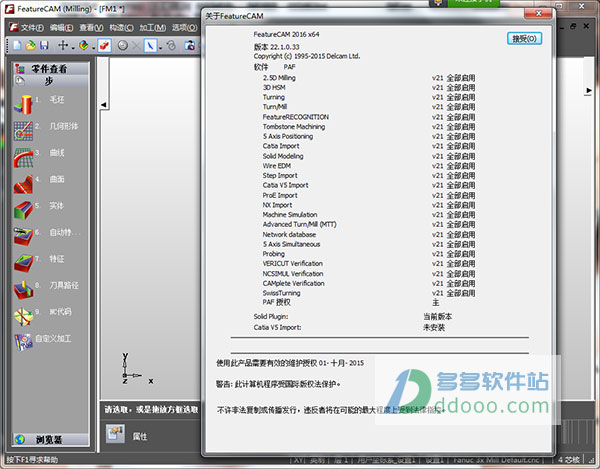The image size is (600, 469).
Task: Click the Catia V5 Import: 未安装 value
Action: click(x=434, y=327)
